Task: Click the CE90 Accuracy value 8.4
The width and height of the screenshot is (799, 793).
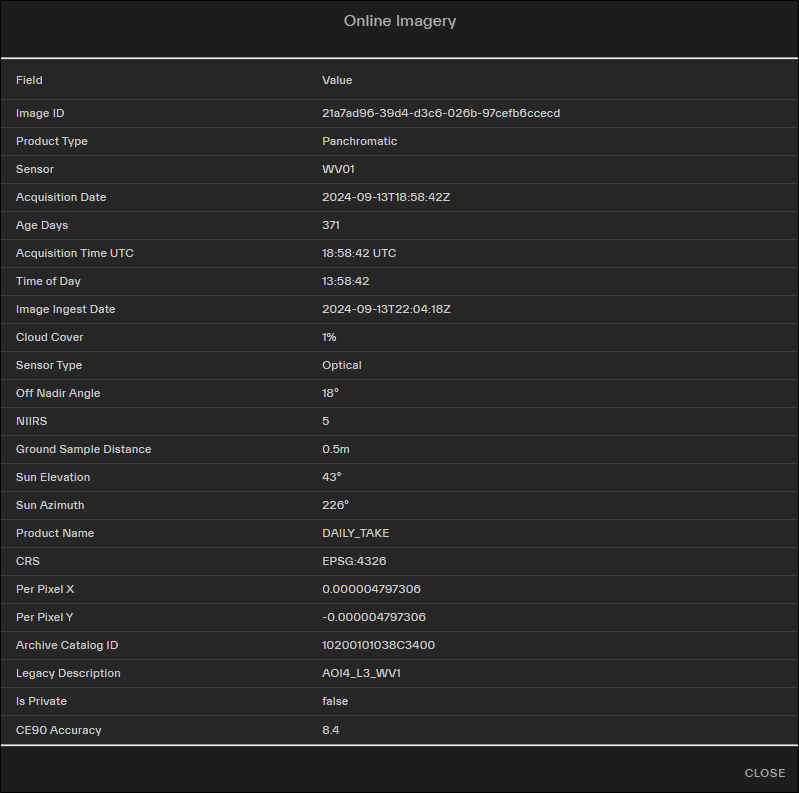Action: [330, 730]
